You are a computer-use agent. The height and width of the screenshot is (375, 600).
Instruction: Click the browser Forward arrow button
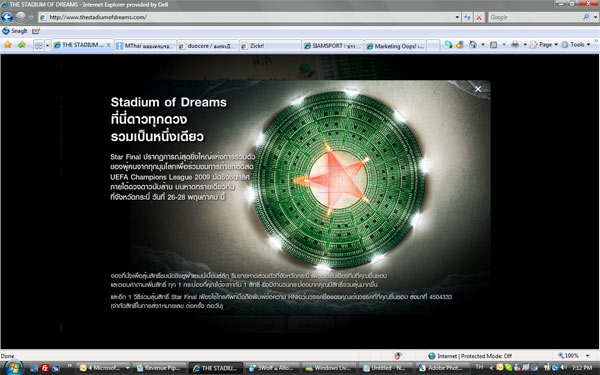point(21,17)
